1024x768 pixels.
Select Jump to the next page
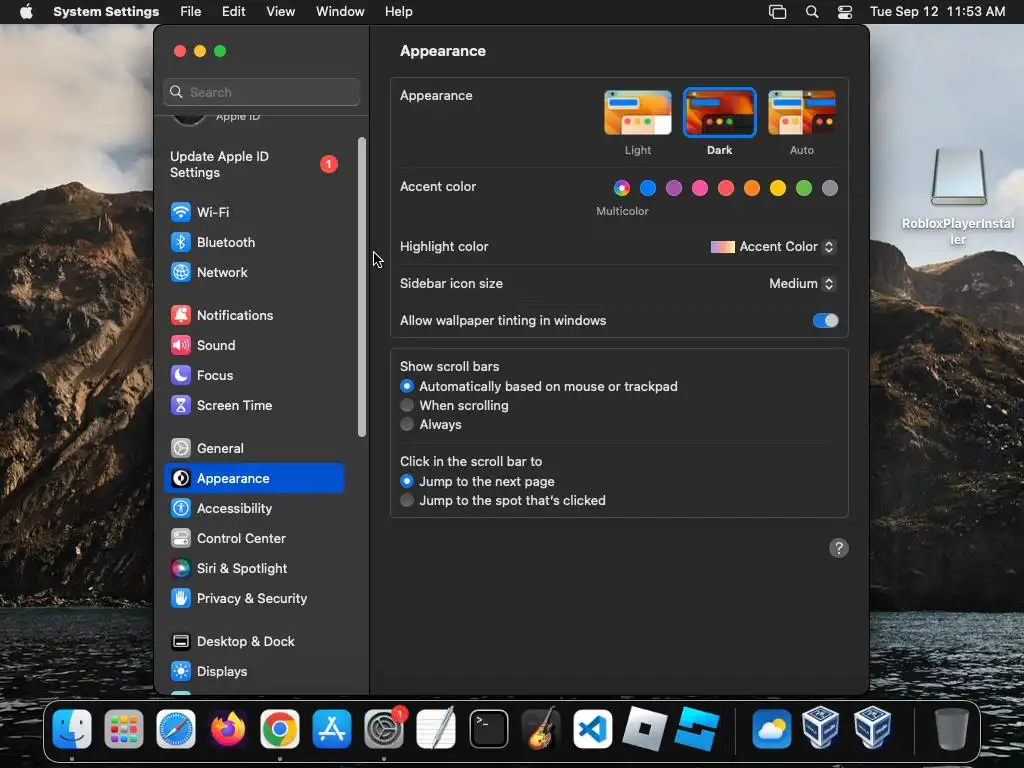[x=407, y=481]
